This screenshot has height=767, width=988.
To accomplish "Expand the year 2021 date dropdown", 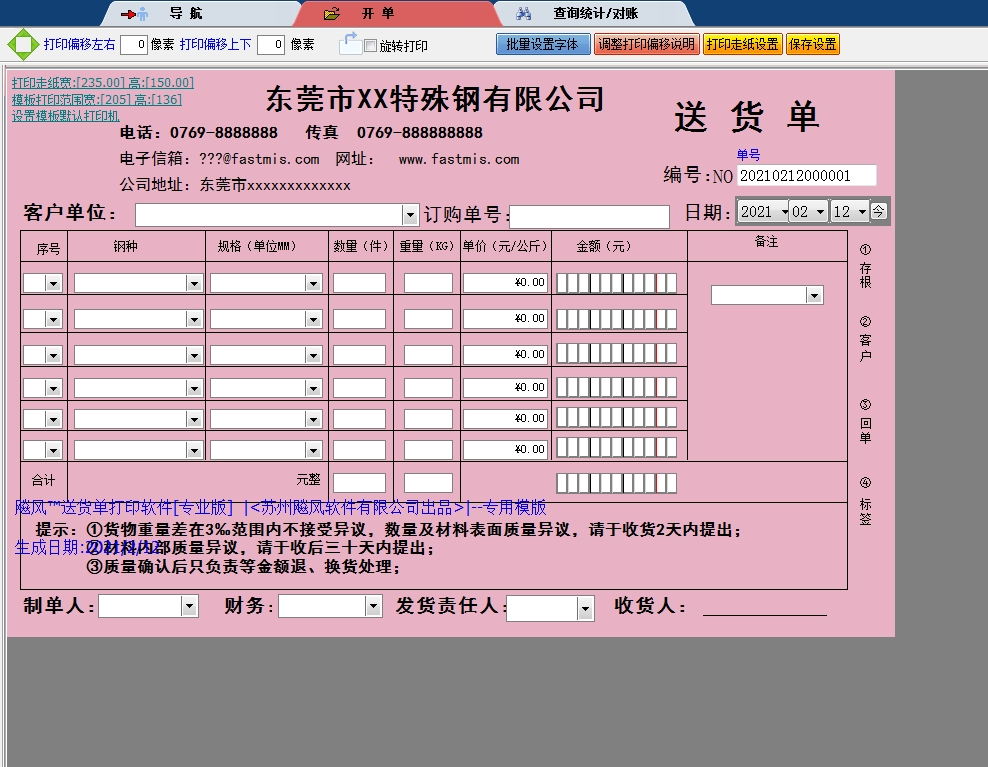I will point(783,212).
